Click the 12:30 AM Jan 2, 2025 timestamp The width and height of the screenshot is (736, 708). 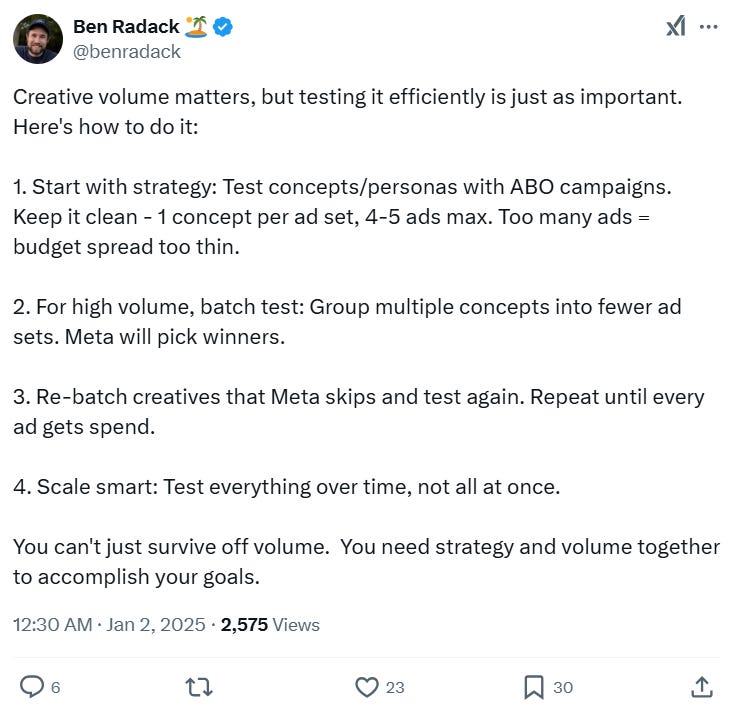(x=111, y=625)
